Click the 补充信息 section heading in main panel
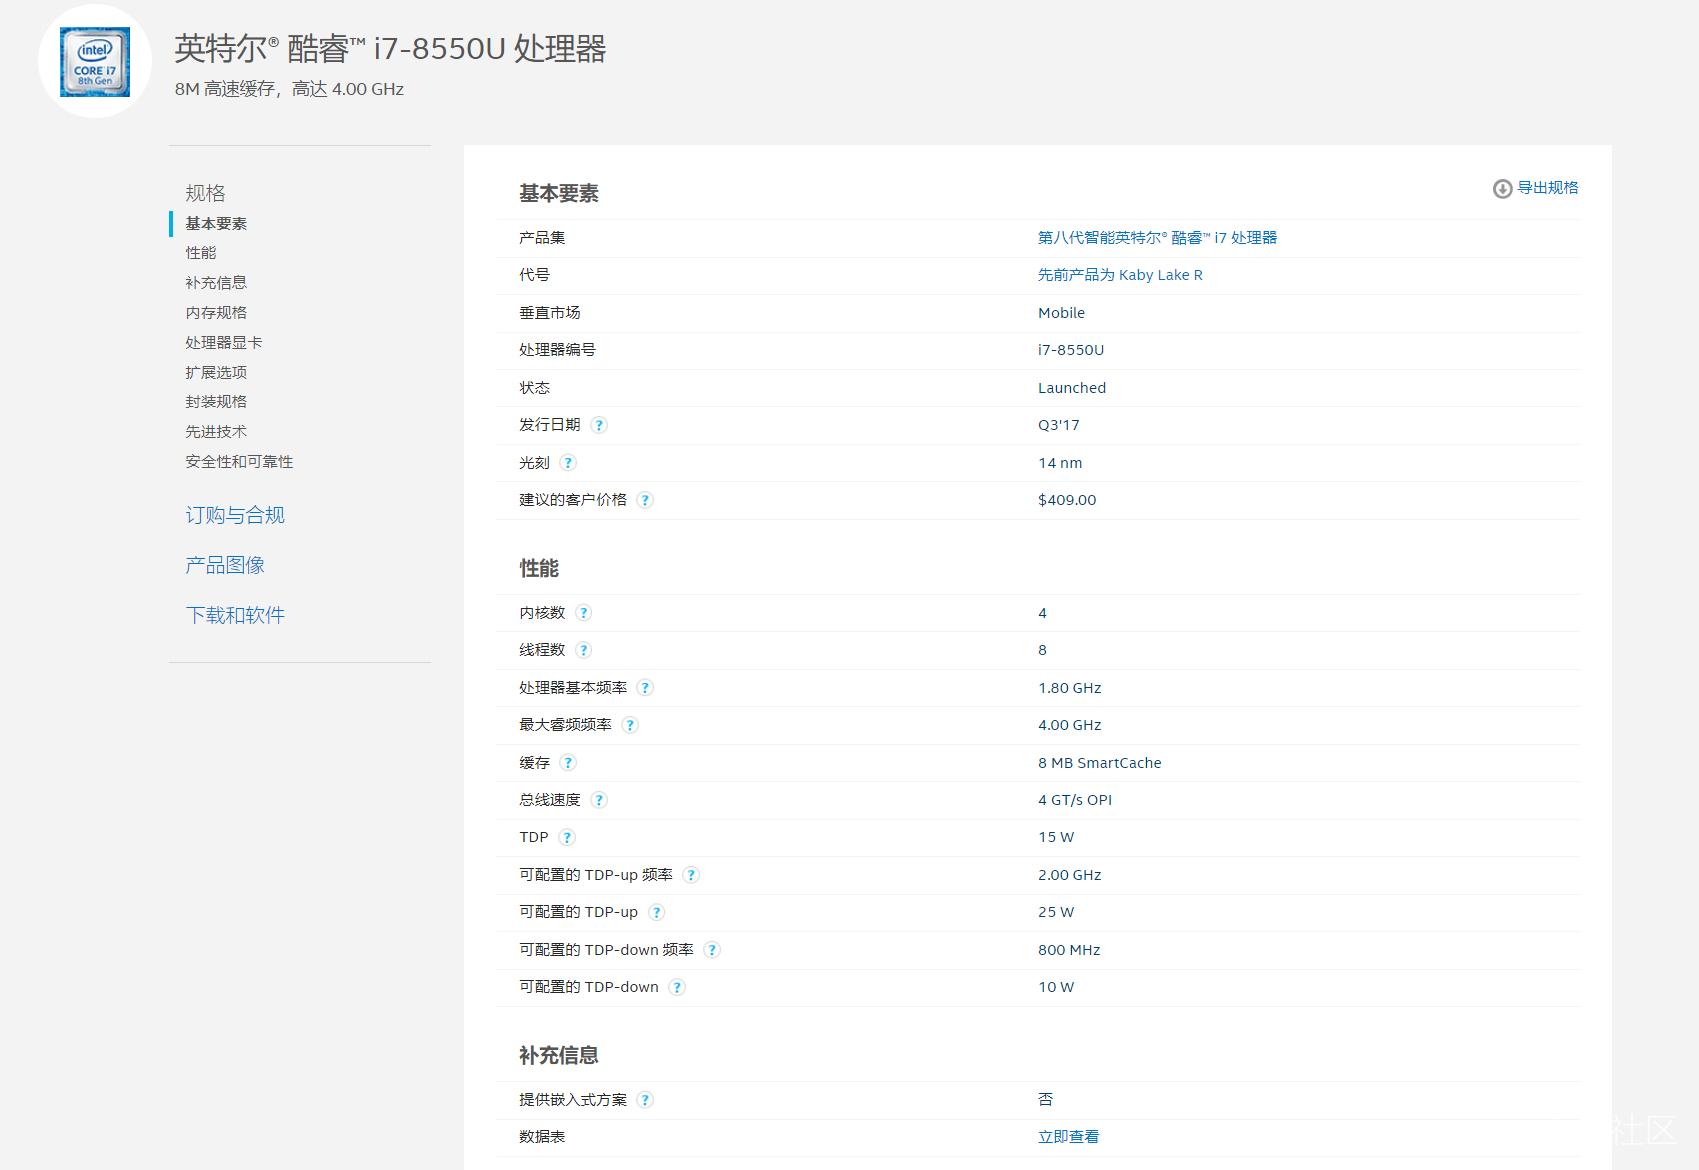This screenshot has height=1170, width=1699. coord(559,1056)
